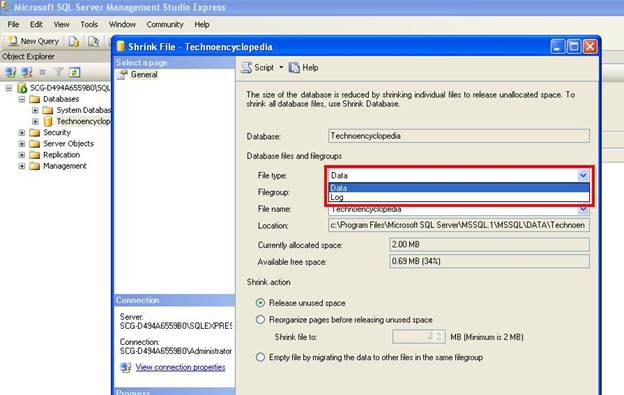The height and width of the screenshot is (395, 624).
Task: Open the Edit menu
Action: (x=36, y=24)
